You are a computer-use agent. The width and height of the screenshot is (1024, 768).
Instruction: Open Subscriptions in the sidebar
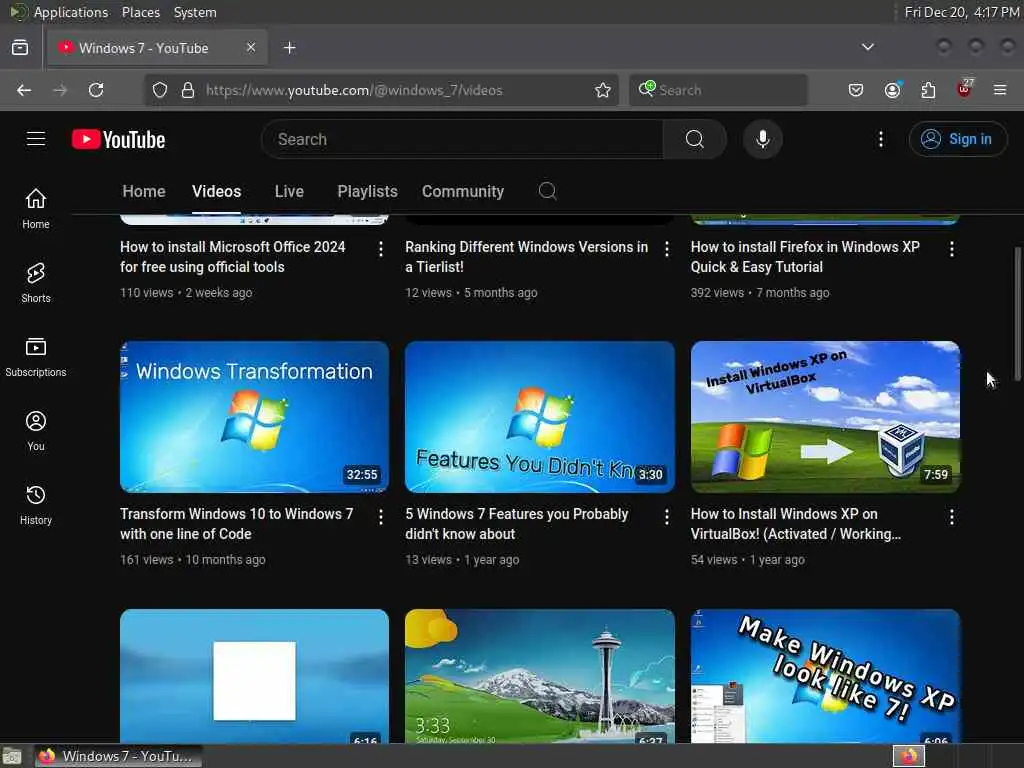[36, 357]
